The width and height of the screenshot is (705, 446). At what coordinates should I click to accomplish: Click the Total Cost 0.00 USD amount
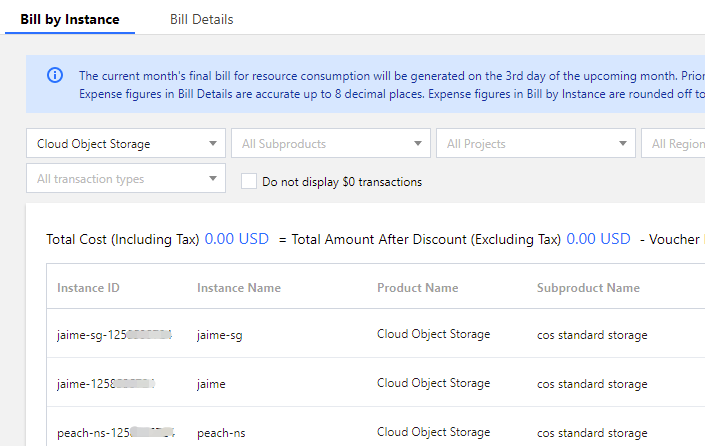coord(237,239)
